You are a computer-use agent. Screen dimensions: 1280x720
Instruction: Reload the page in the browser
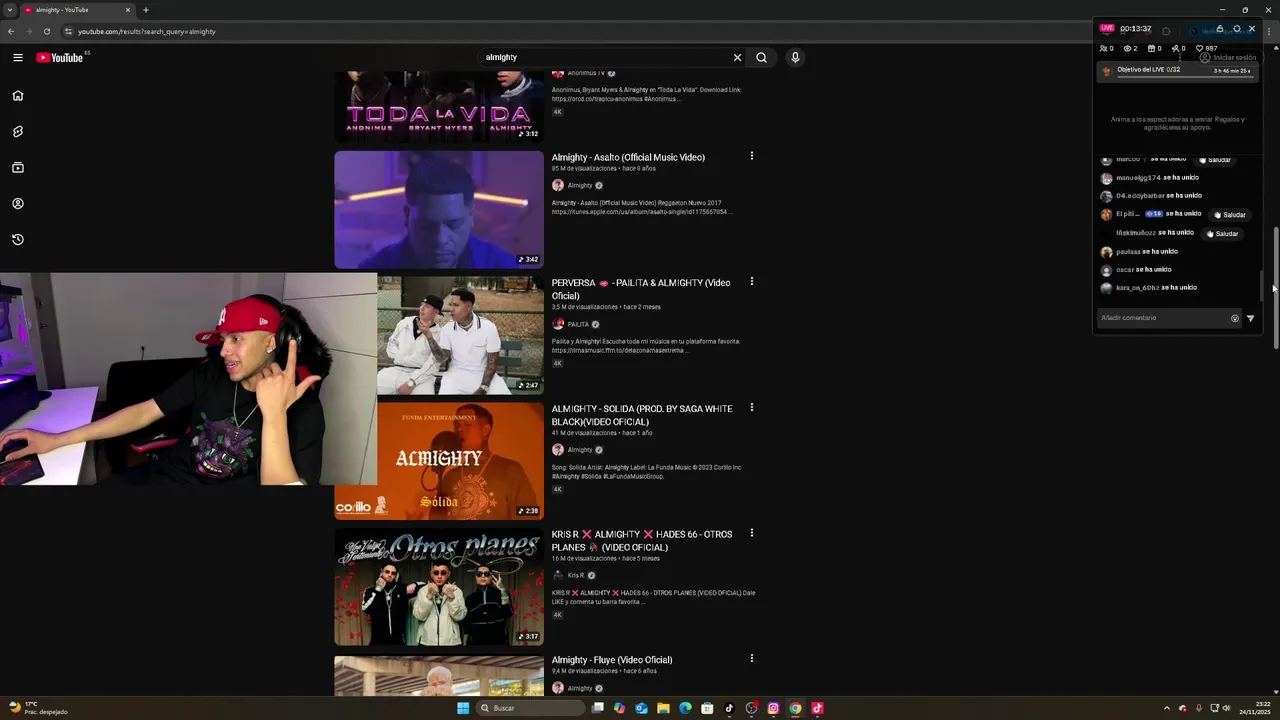pos(47,31)
